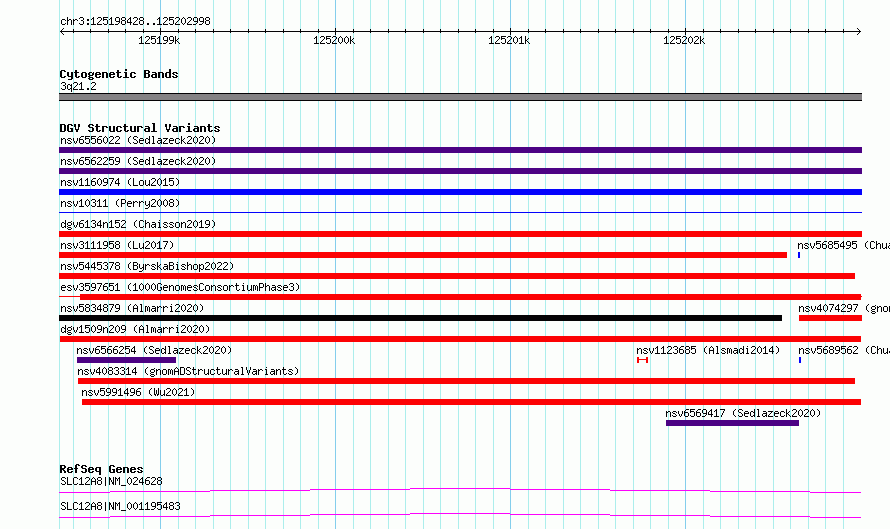Click the purple bar under nsv6556022

pyautogui.click(x=460, y=150)
